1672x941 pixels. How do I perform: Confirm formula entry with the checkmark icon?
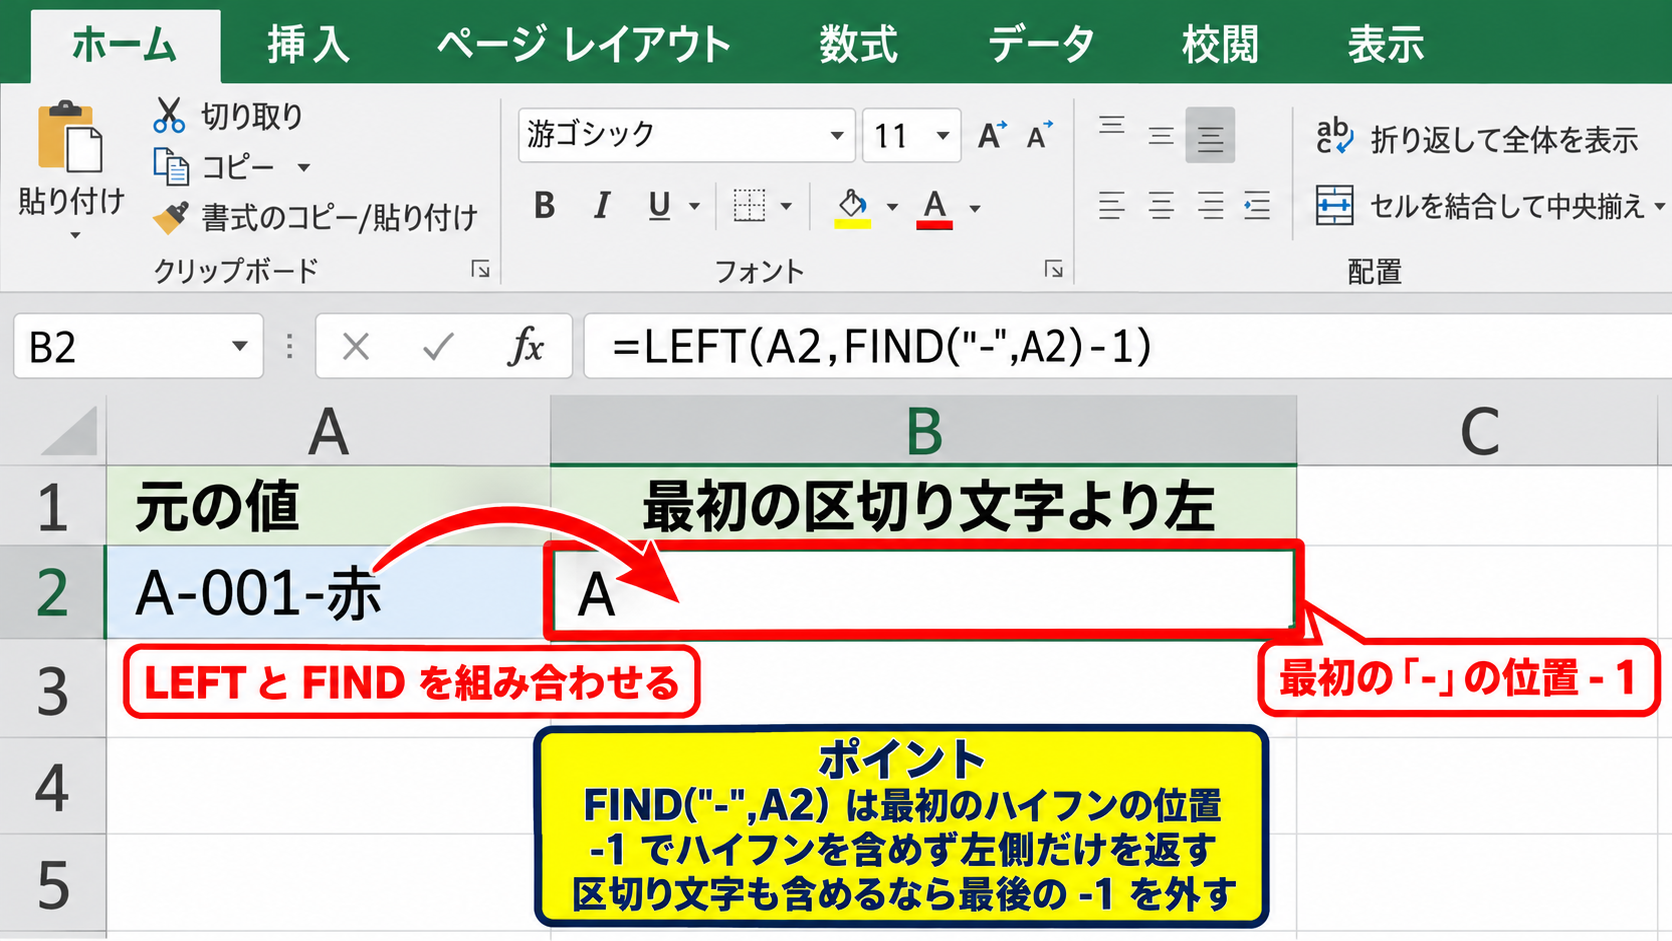[x=438, y=347]
